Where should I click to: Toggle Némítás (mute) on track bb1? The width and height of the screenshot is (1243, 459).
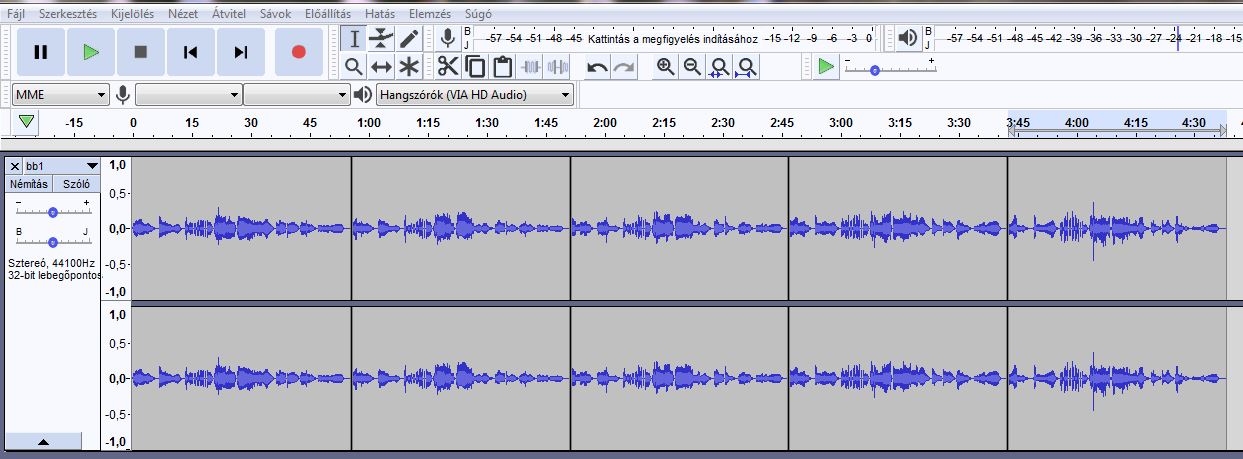coord(28,184)
